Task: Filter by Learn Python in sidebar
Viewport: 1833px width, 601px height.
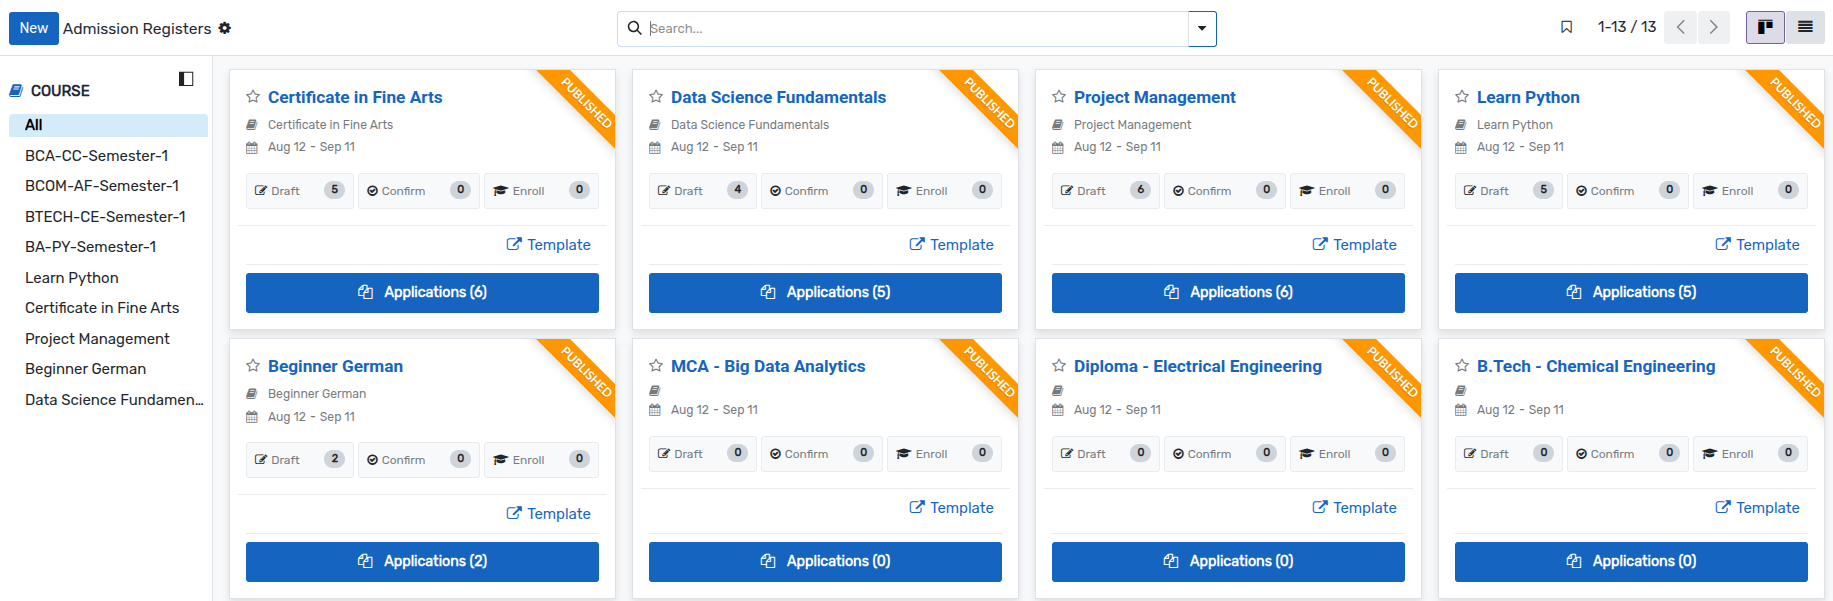Action: point(108,278)
